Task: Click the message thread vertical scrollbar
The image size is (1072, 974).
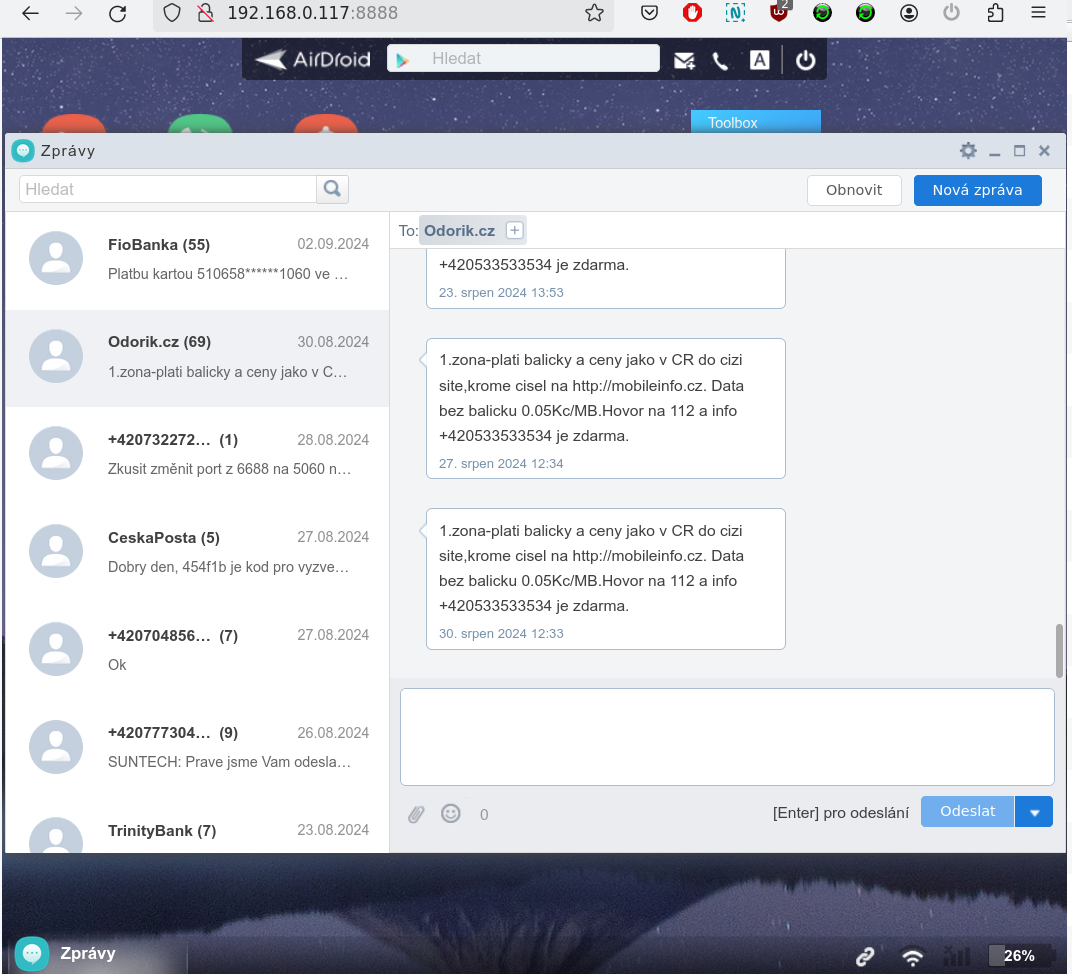Action: tap(1059, 650)
